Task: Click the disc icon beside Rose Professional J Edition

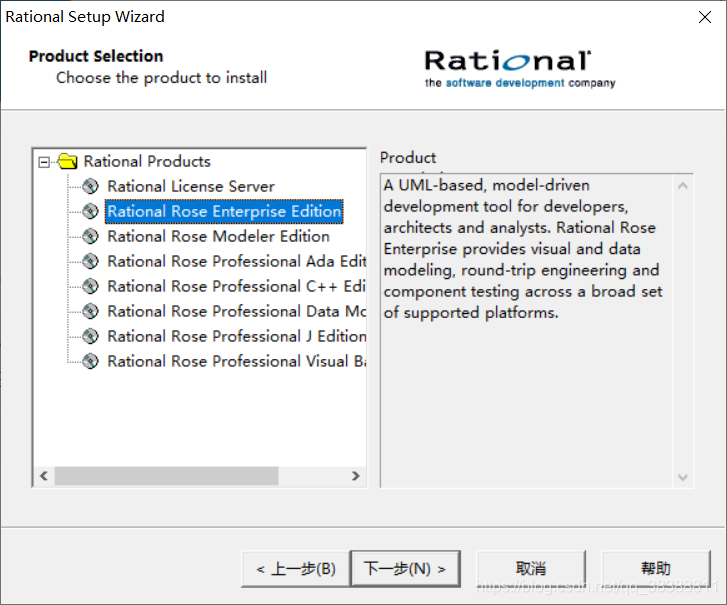Action: (x=90, y=336)
